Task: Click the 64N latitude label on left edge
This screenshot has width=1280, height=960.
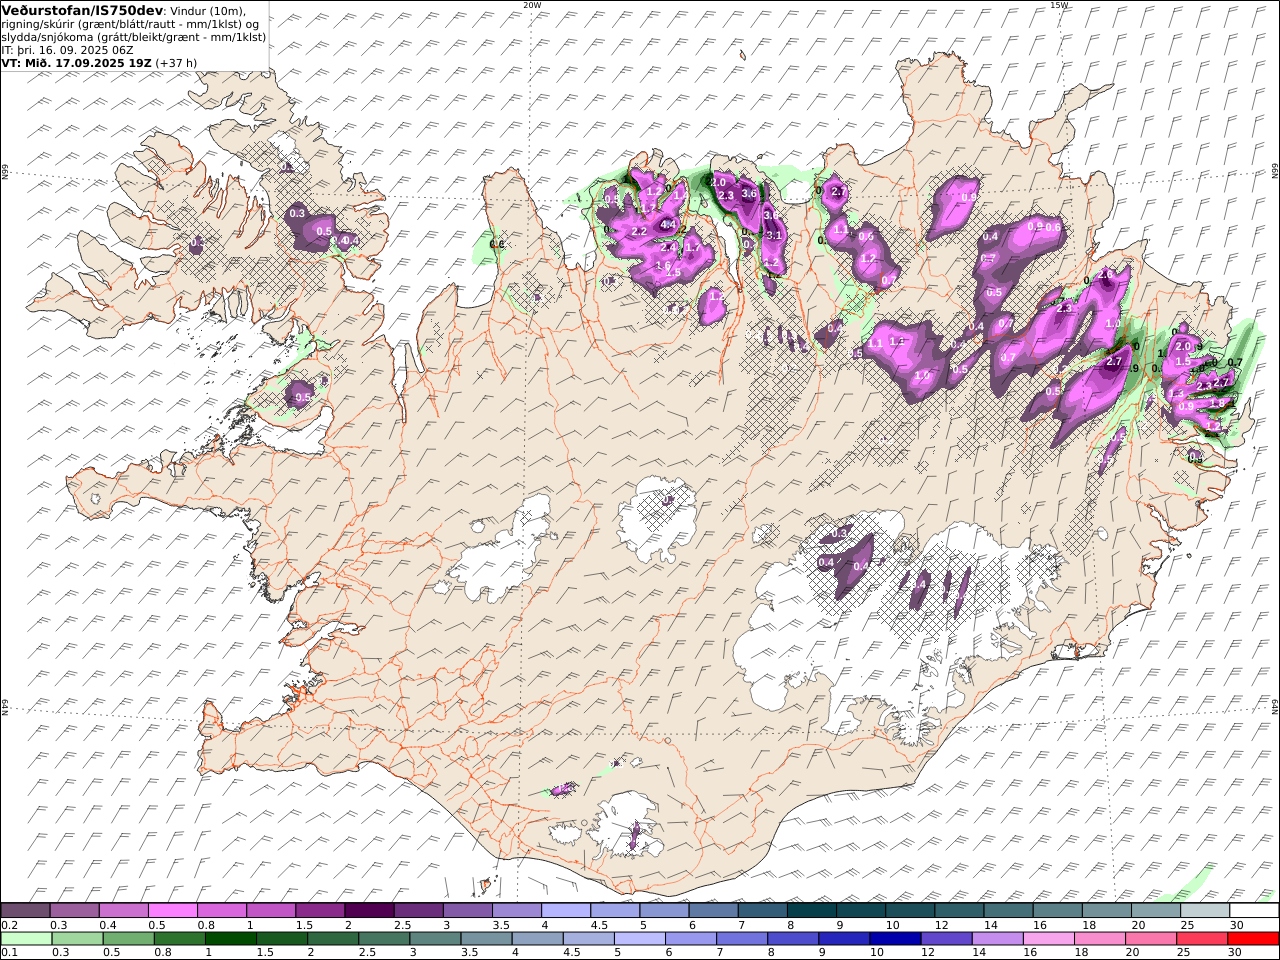Action: click(x=5, y=706)
